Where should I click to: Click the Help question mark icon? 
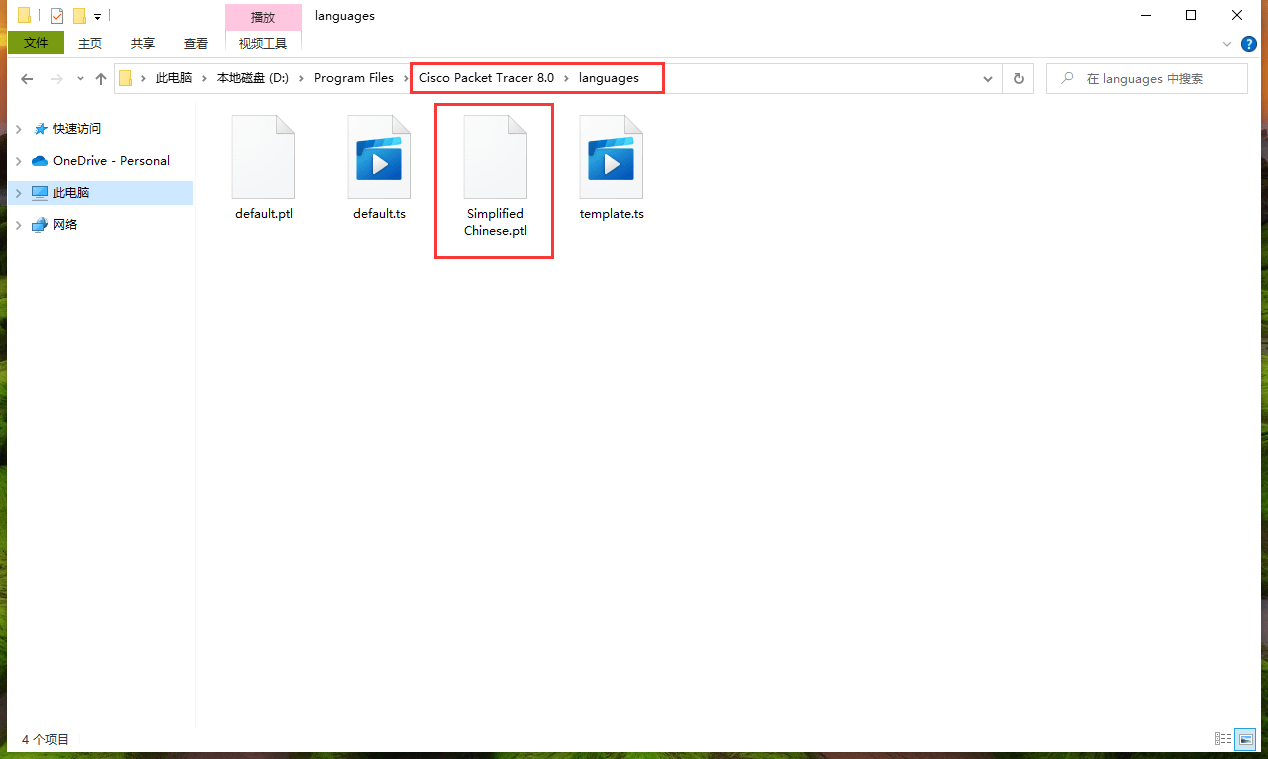tap(1248, 44)
